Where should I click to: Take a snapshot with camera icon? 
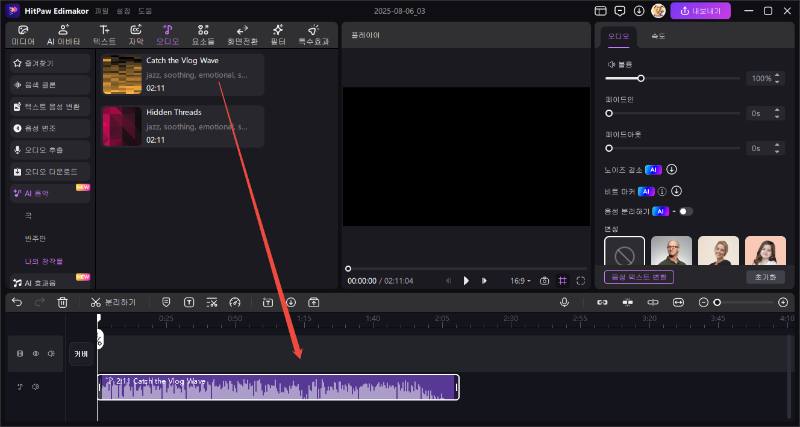click(544, 281)
